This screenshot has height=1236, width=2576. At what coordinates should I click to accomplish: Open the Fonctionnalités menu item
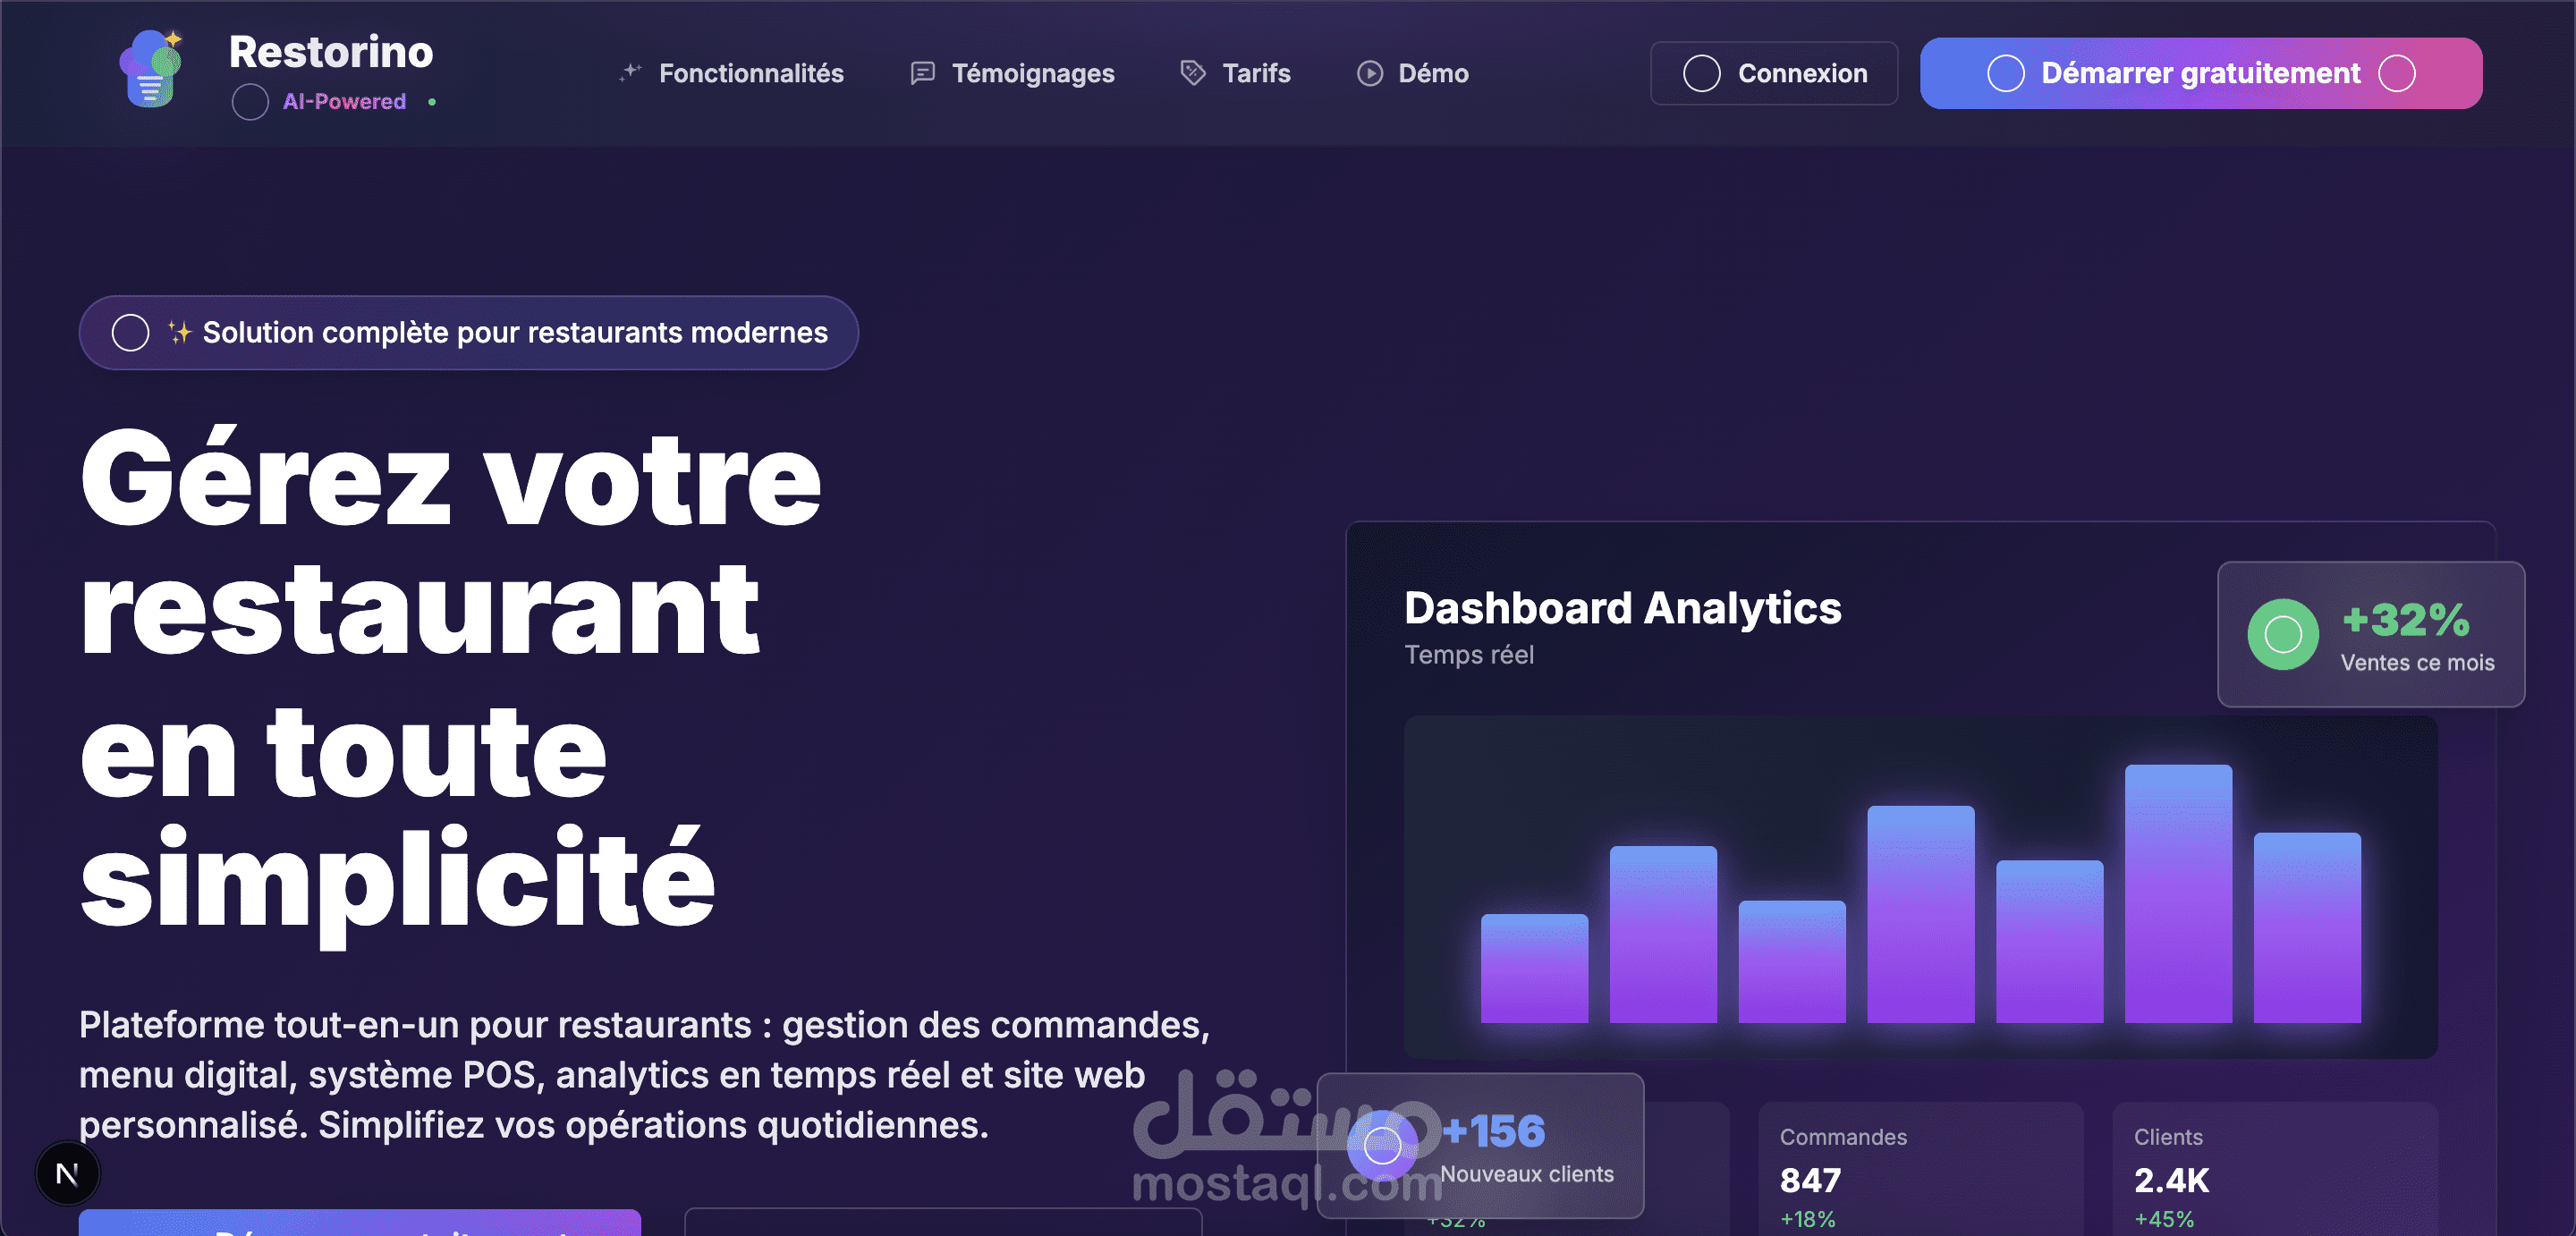pyautogui.click(x=750, y=73)
